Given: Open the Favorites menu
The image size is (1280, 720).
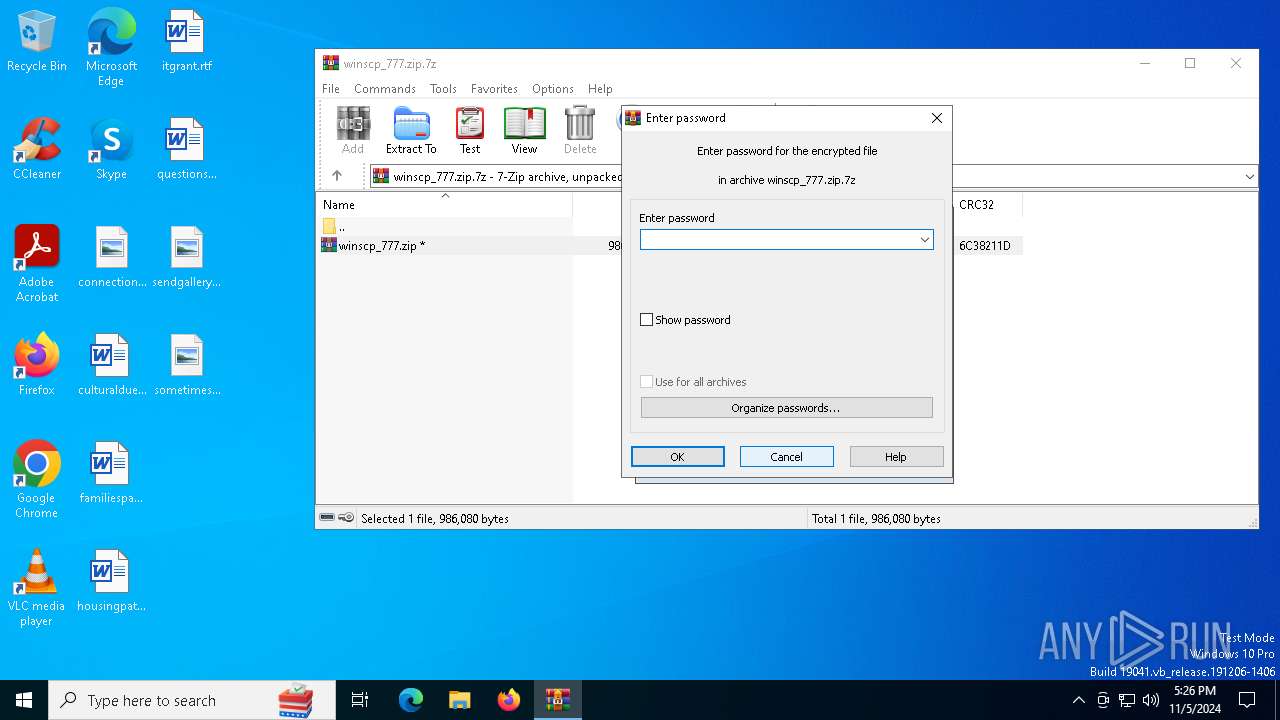Looking at the screenshot, I should tap(494, 89).
